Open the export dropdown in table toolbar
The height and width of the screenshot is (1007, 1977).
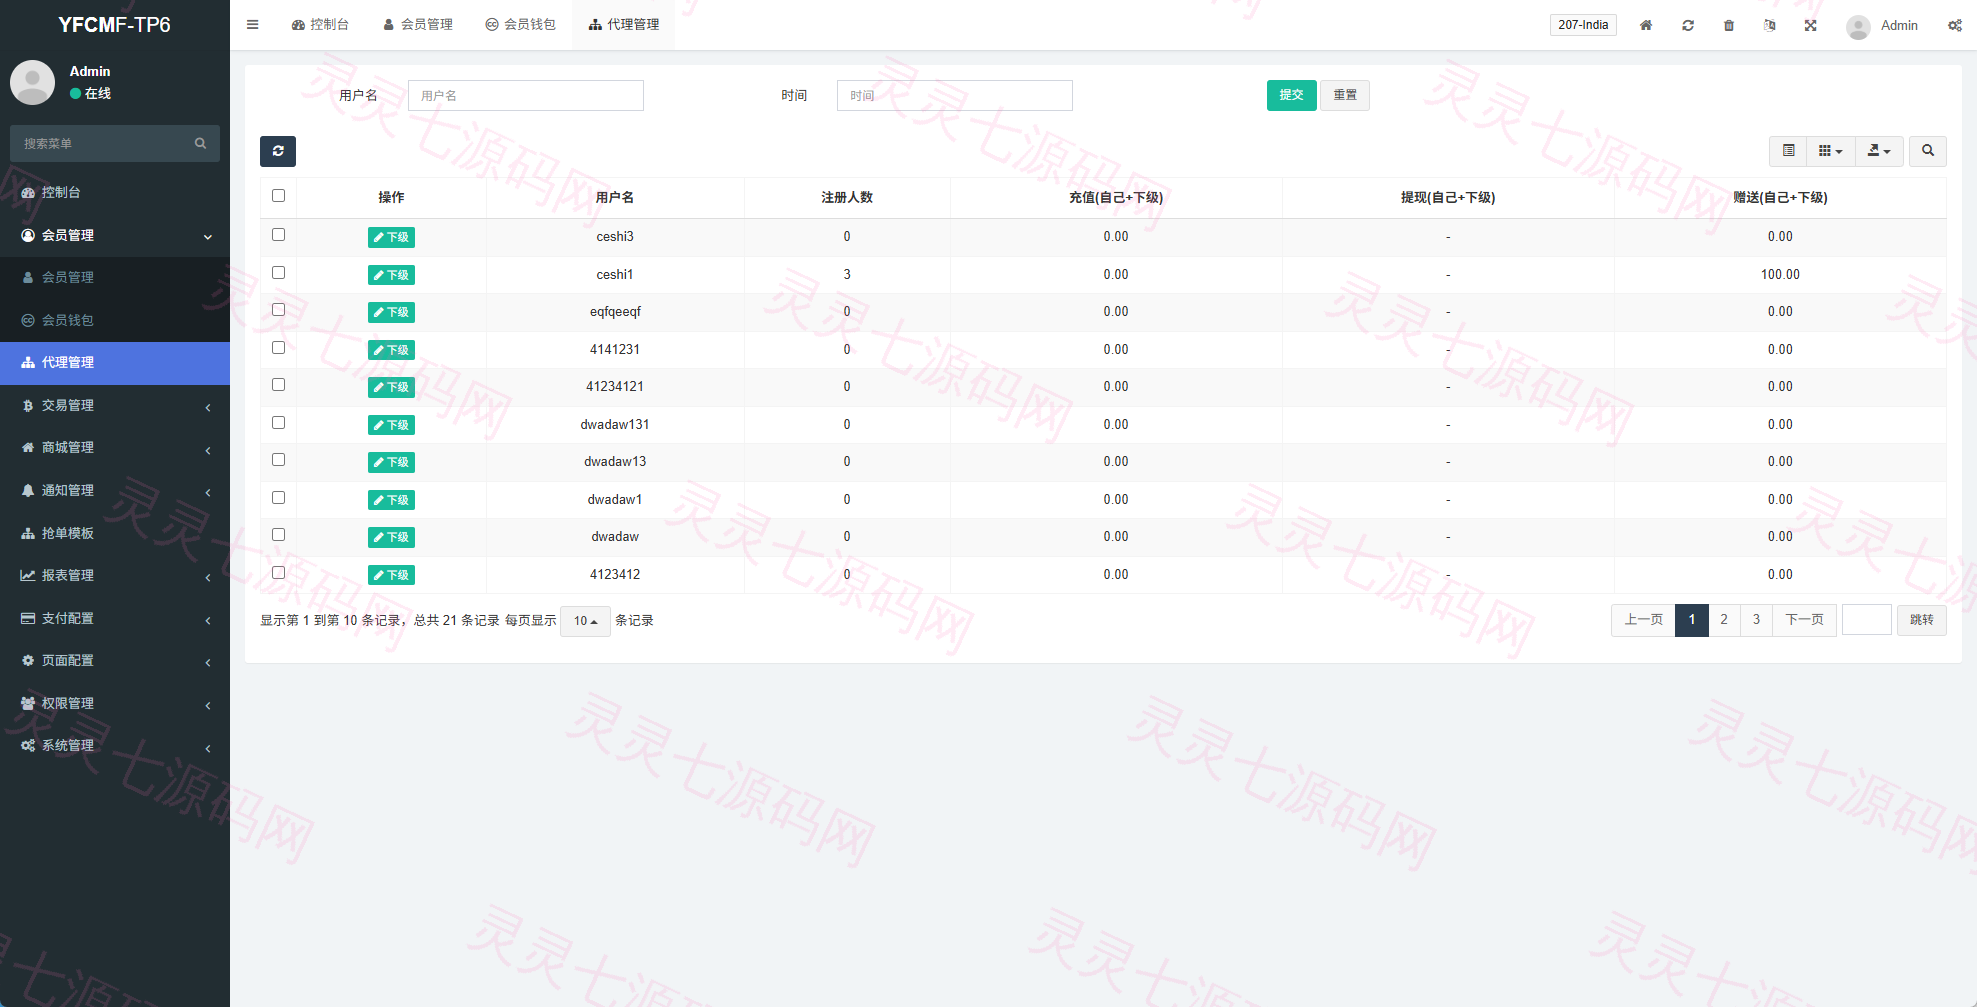1879,151
